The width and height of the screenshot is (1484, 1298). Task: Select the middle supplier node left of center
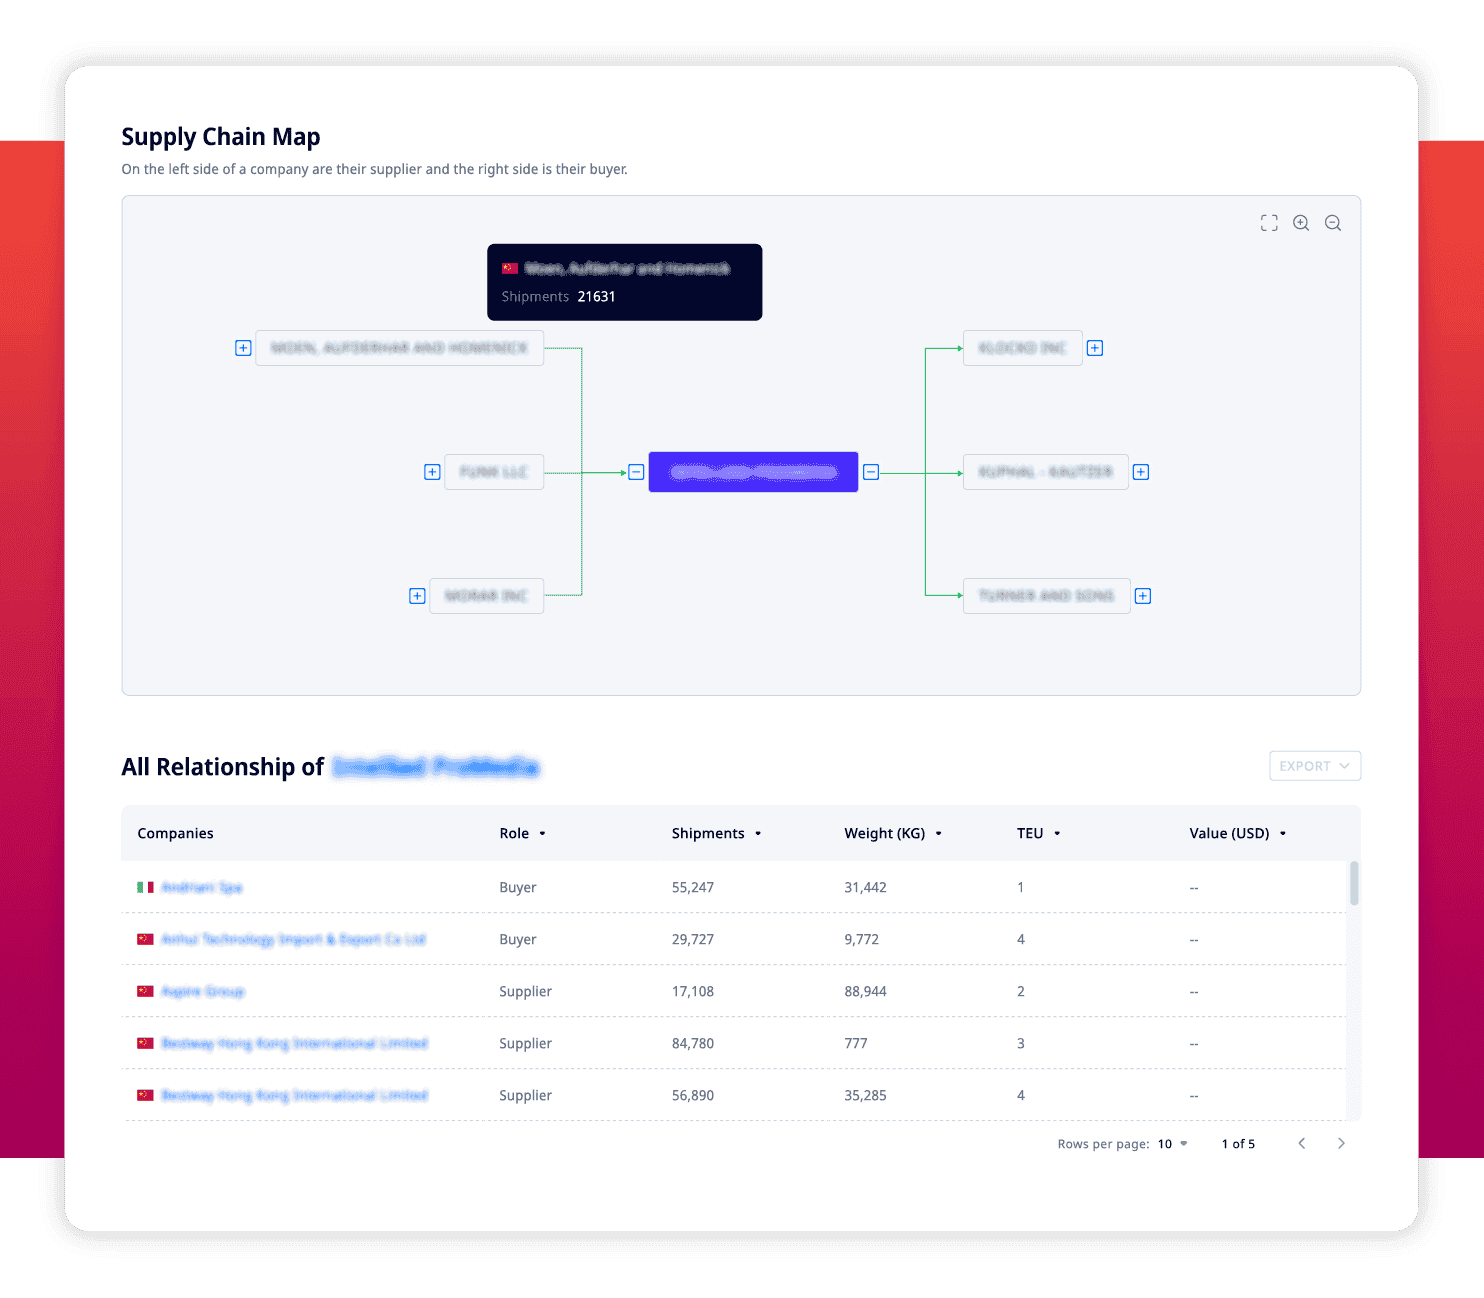[494, 472]
